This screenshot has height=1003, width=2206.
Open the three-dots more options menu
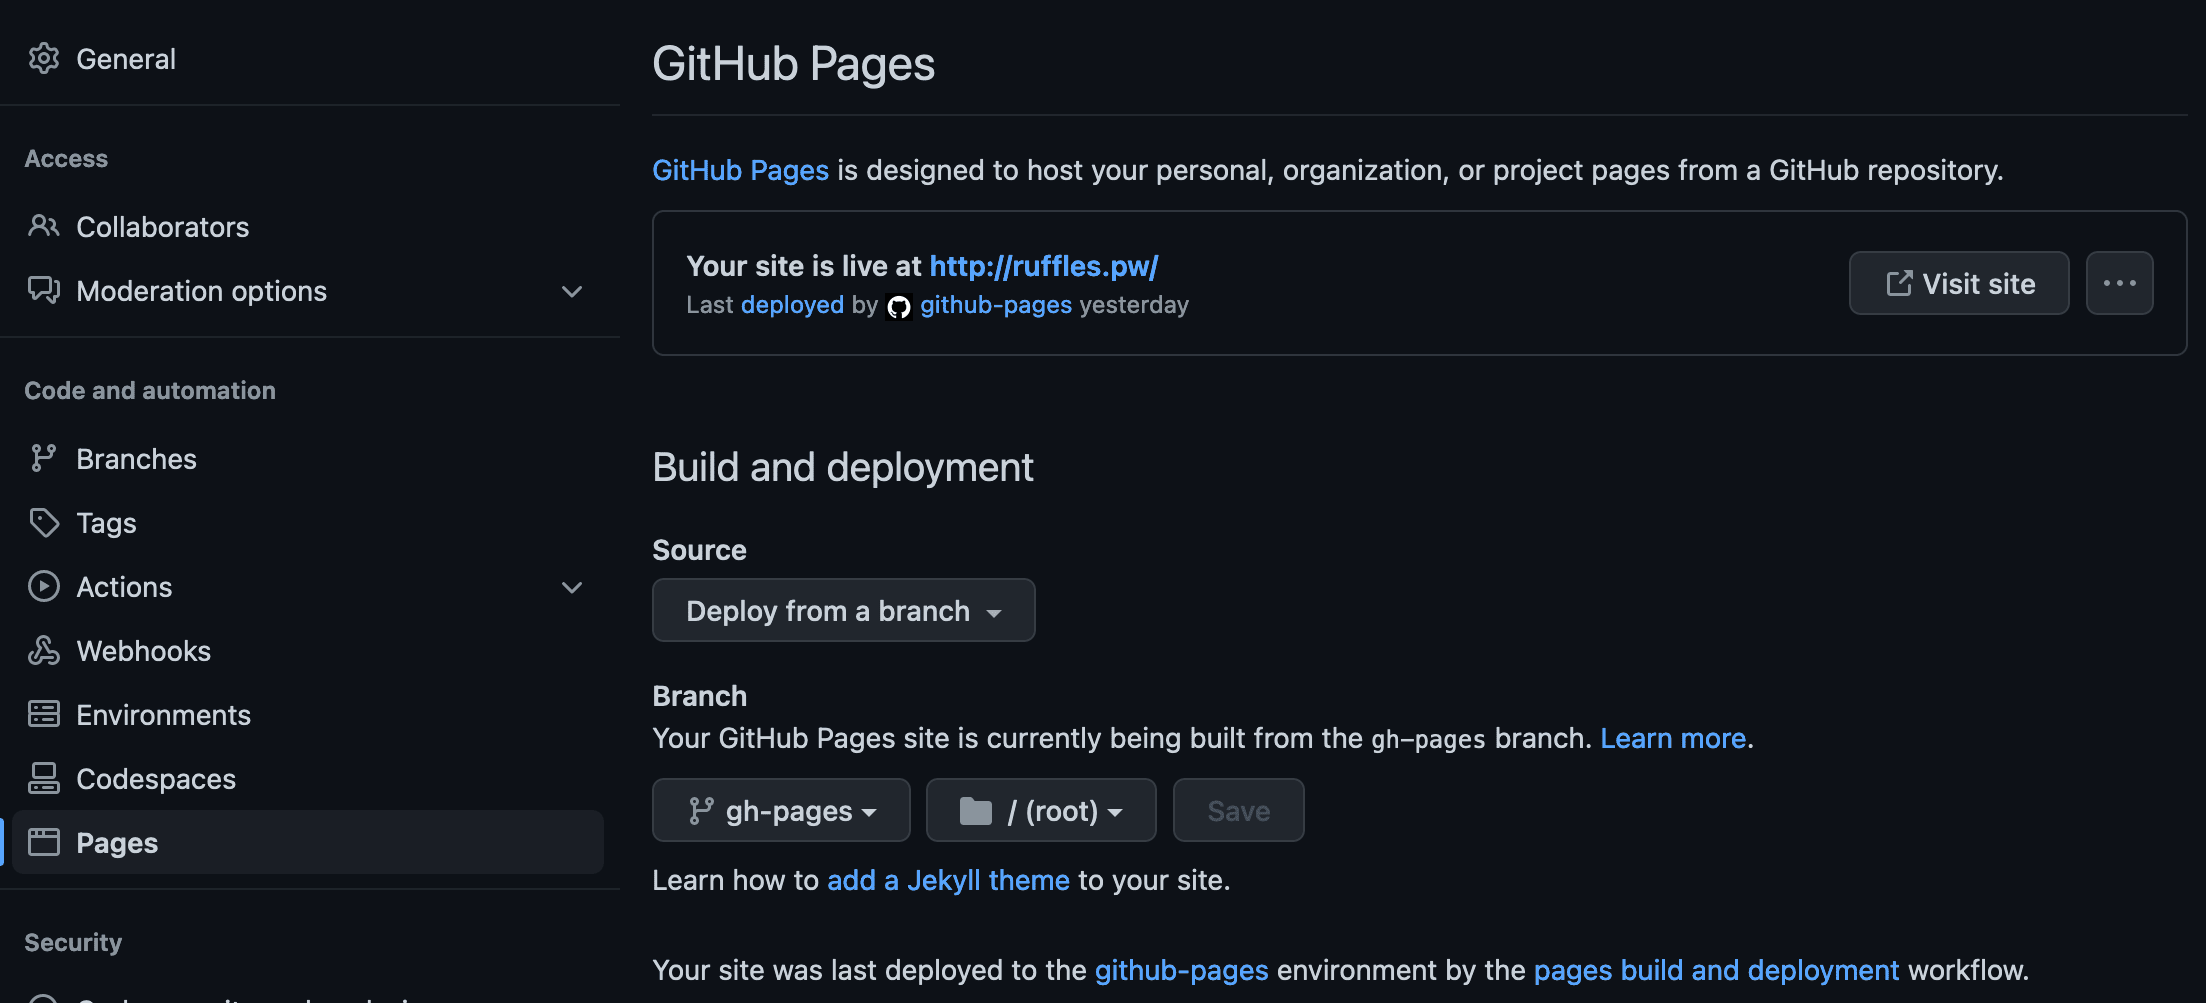click(2119, 283)
